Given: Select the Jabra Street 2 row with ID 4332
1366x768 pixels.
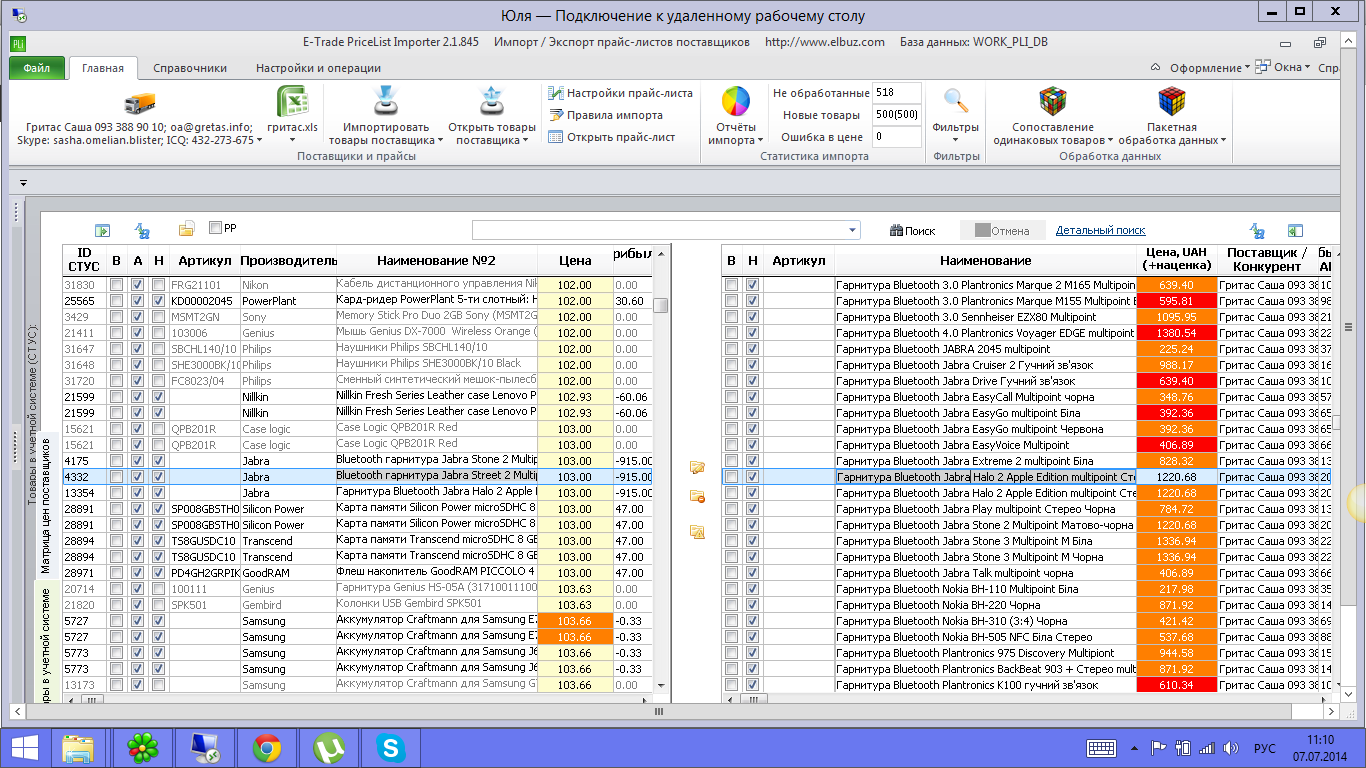Looking at the screenshot, I should pyautogui.click(x=357, y=477).
